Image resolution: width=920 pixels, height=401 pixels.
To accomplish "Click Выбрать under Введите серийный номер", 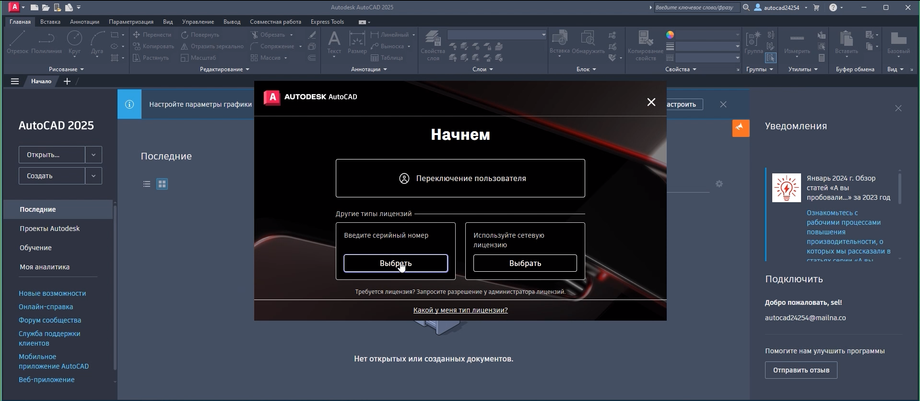I will point(395,263).
